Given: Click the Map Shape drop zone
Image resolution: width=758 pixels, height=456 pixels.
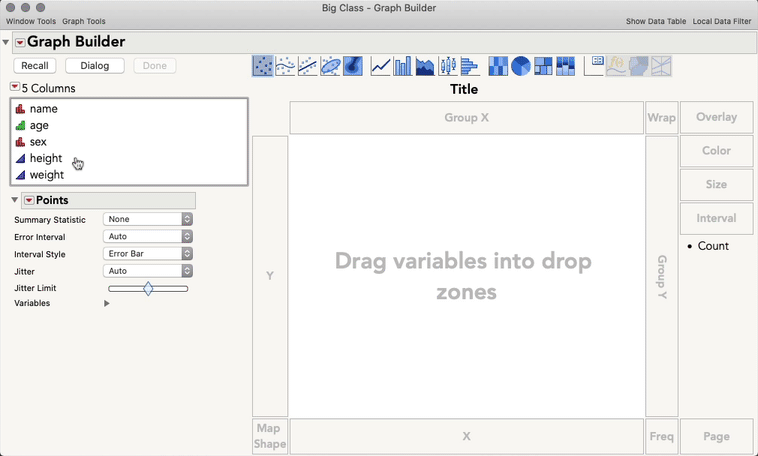Looking at the screenshot, I should [x=270, y=436].
